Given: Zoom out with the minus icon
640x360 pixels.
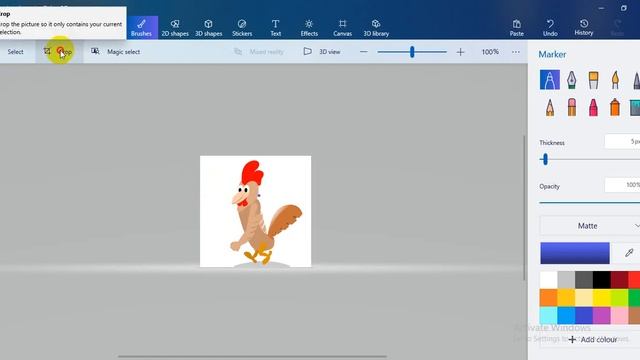Looking at the screenshot, I should coord(364,52).
